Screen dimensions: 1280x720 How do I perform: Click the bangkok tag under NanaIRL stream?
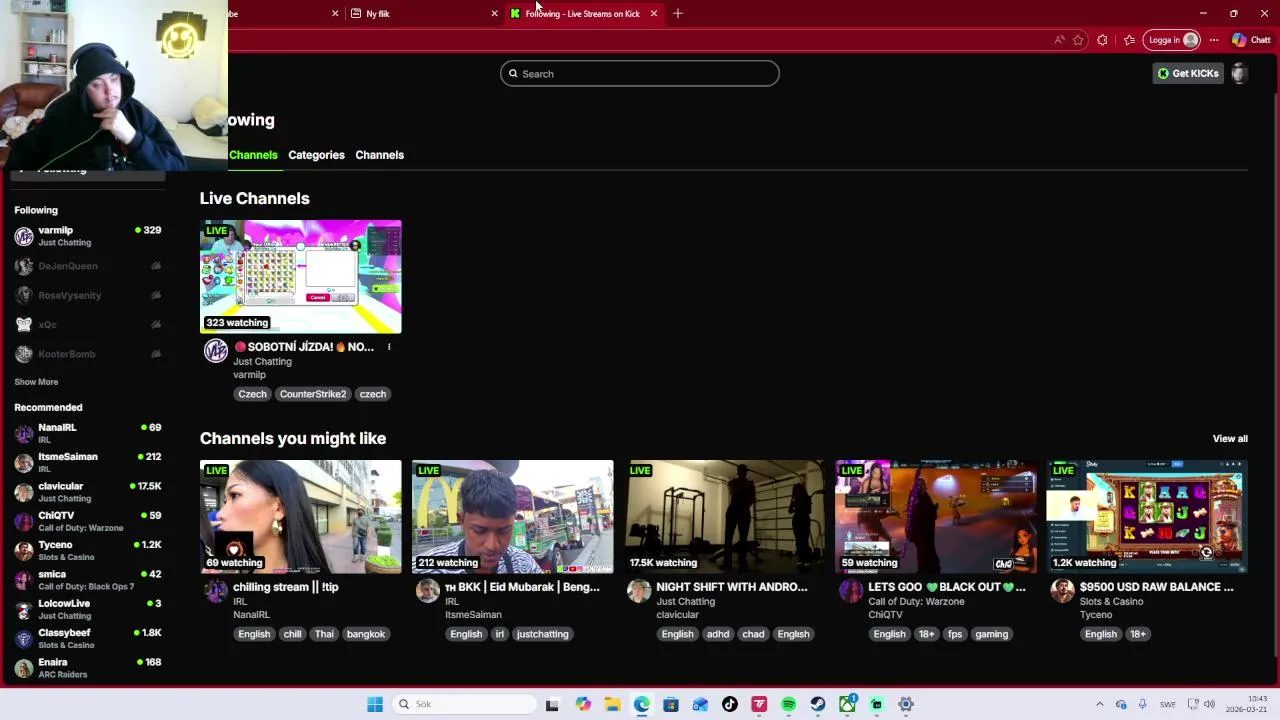click(x=366, y=634)
